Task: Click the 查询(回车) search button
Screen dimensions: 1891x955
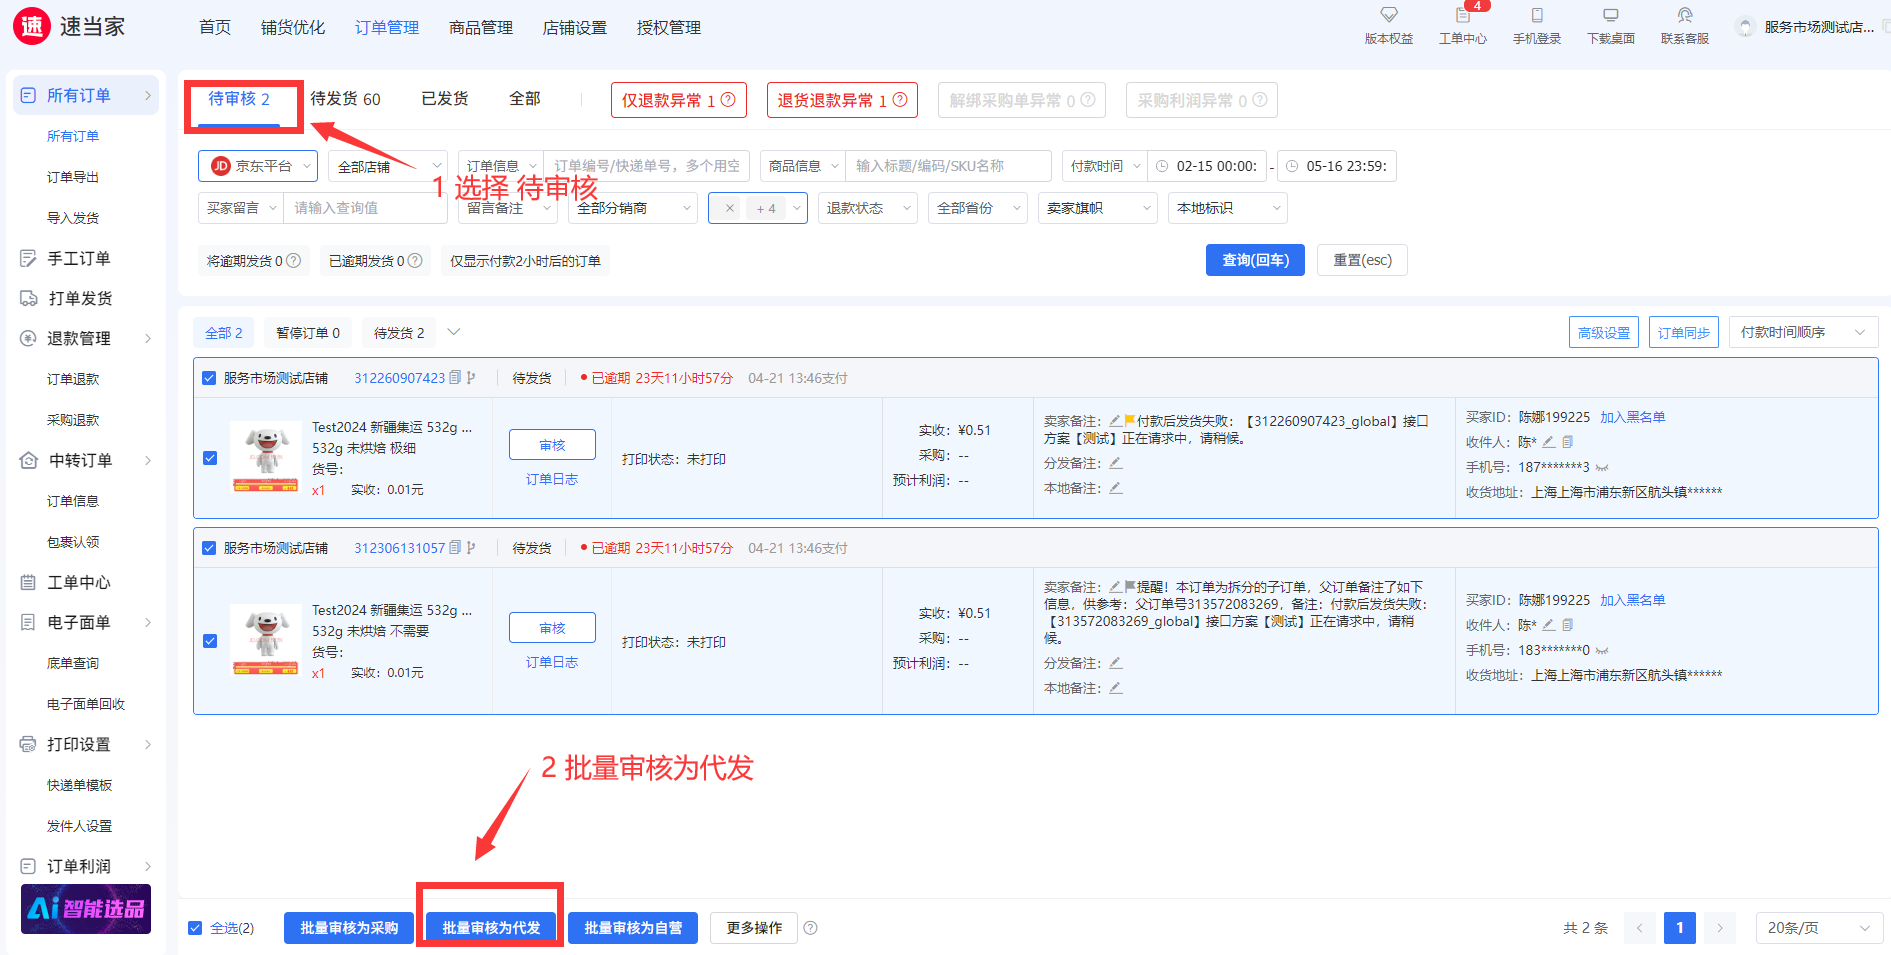Action: pyautogui.click(x=1254, y=260)
